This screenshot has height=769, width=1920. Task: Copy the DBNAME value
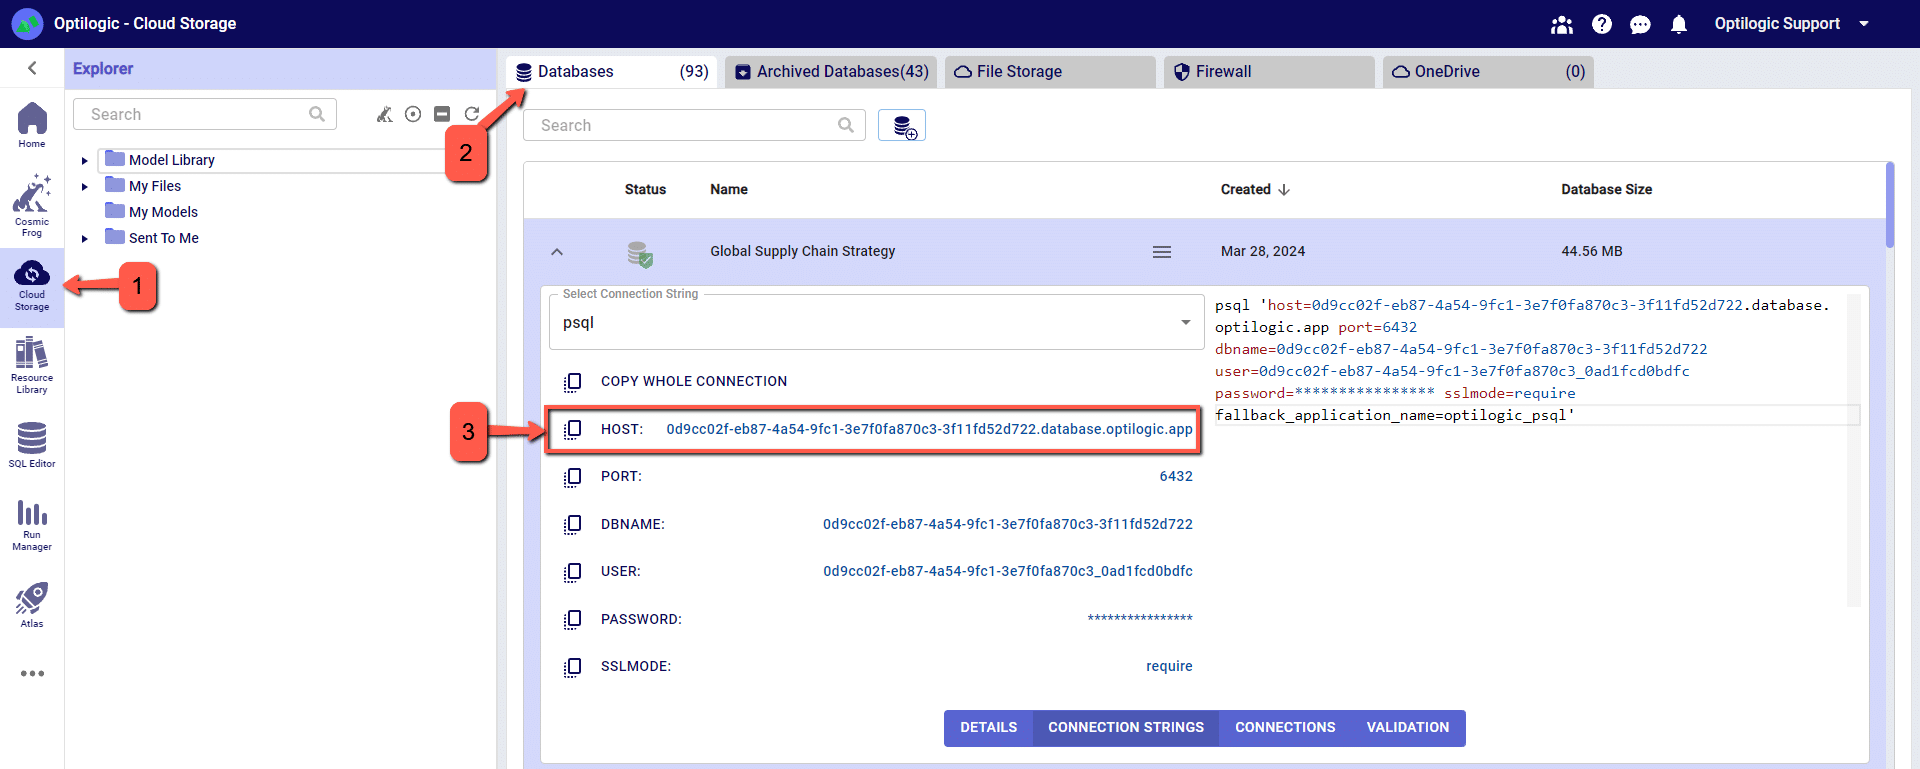coord(572,524)
